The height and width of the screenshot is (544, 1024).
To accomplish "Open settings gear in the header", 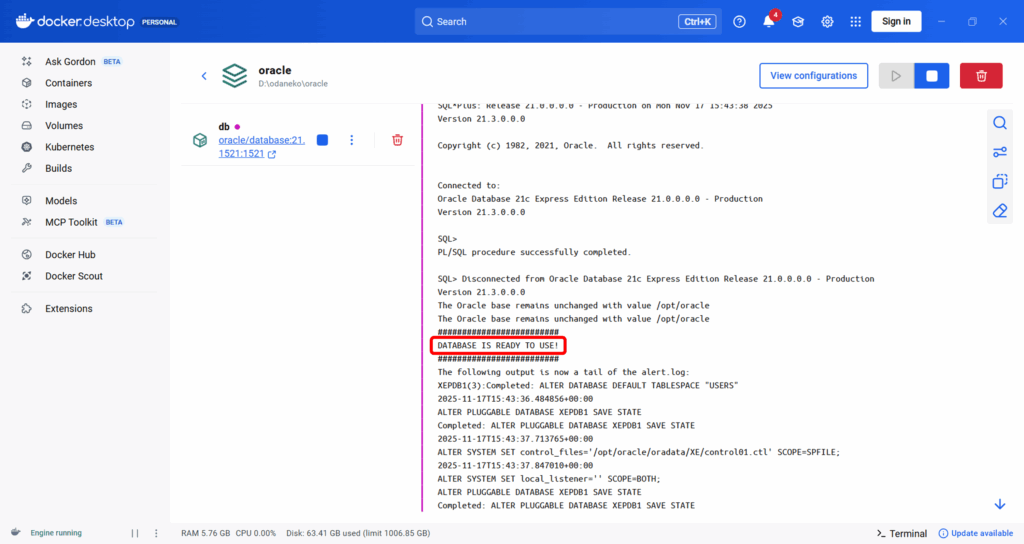I will point(827,22).
